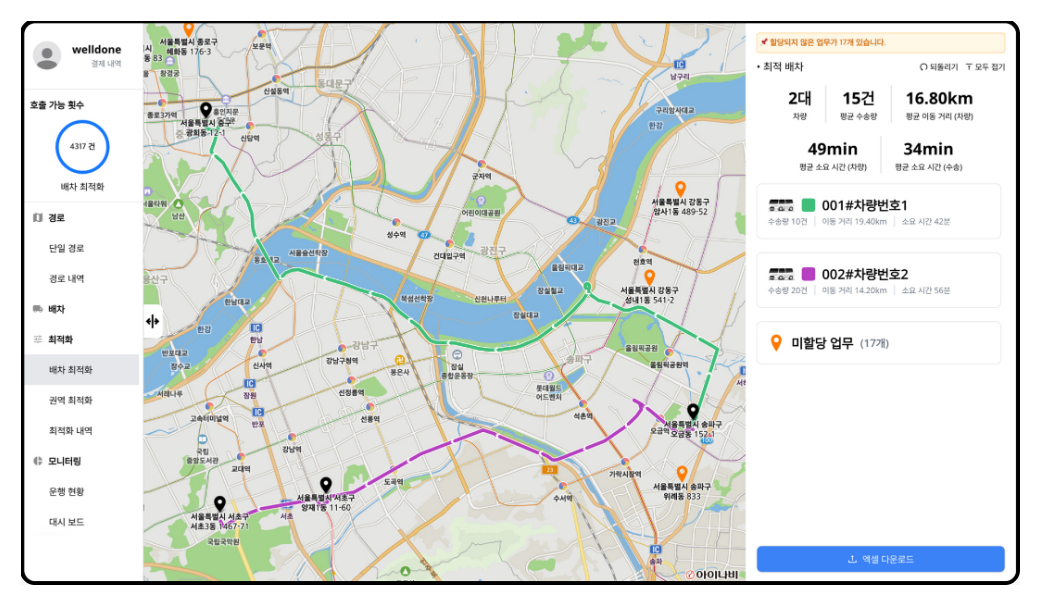
Task: Expand the 경로 menu section
Action: point(57,217)
